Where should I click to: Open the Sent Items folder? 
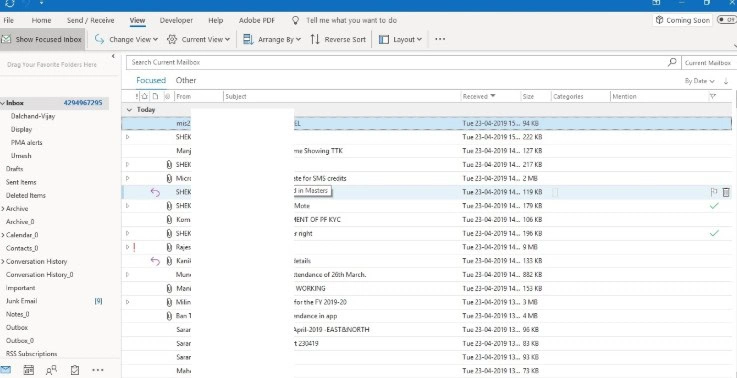pyautogui.click(x=21, y=182)
